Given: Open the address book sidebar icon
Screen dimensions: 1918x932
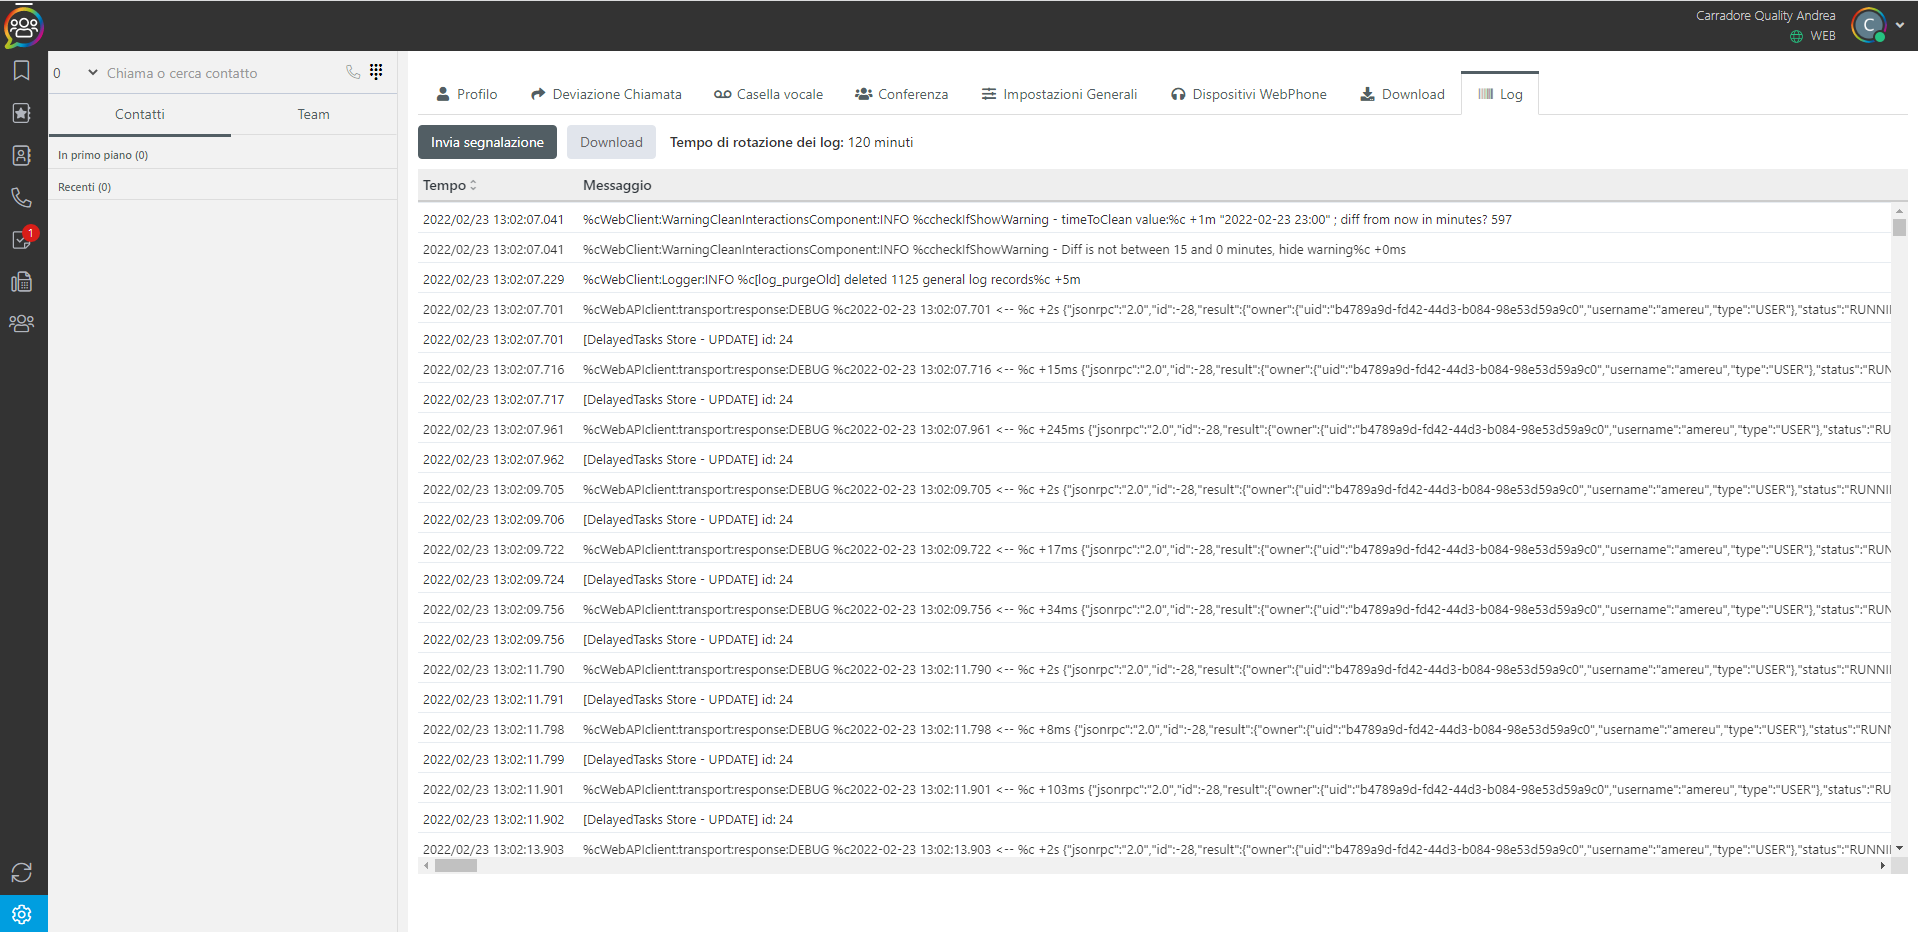Looking at the screenshot, I should 21,155.
